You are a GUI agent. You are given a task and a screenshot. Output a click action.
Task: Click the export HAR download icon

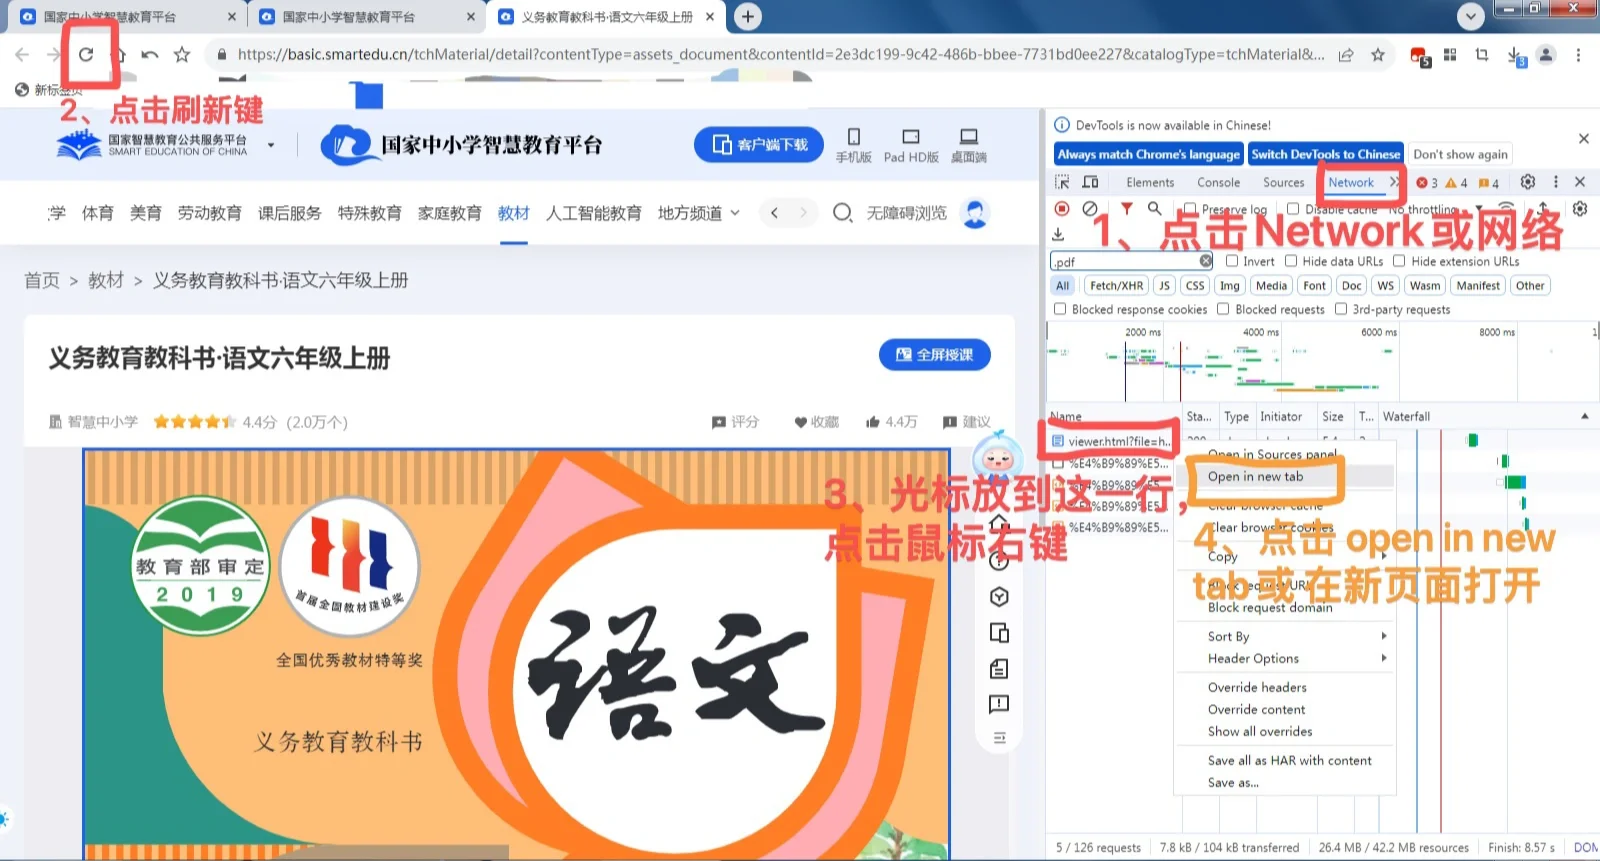point(1058,234)
